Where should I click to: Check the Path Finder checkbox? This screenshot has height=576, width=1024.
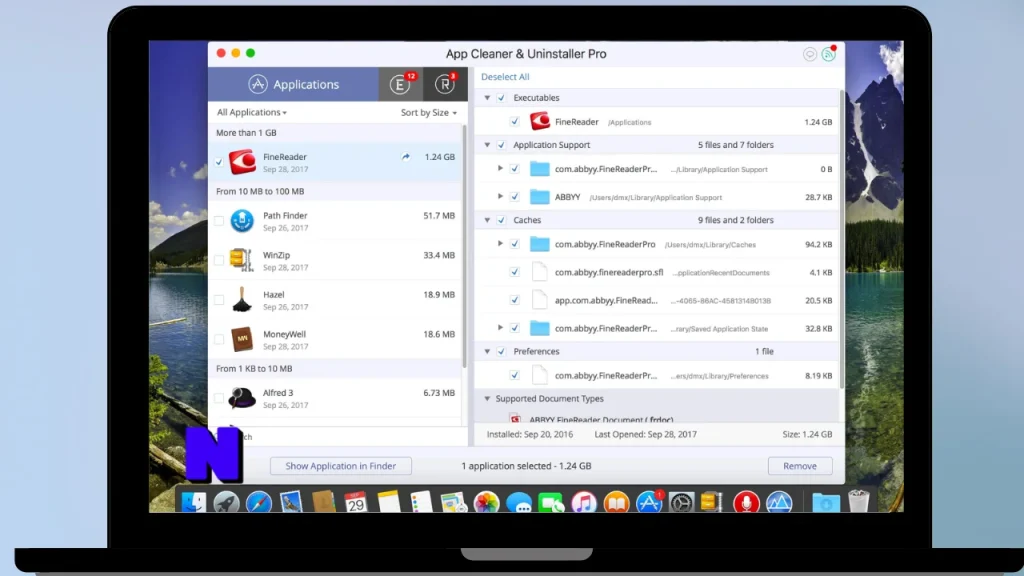click(219, 221)
